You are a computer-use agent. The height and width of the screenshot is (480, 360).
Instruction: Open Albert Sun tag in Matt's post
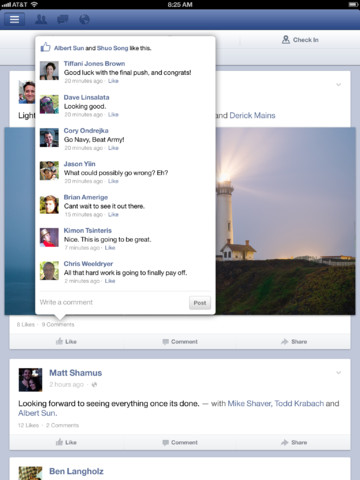coord(37,413)
